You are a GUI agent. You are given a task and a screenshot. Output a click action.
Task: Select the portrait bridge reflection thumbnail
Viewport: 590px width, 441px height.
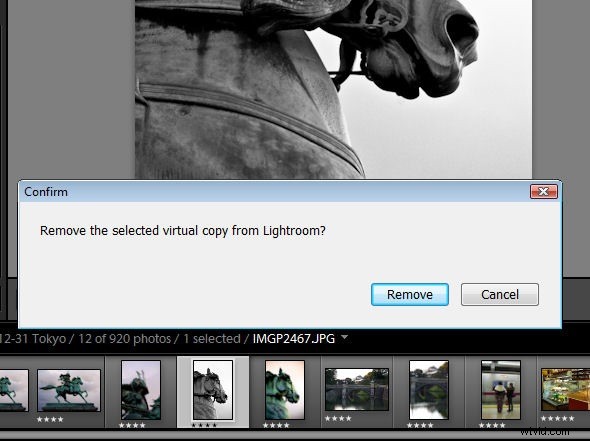point(429,389)
